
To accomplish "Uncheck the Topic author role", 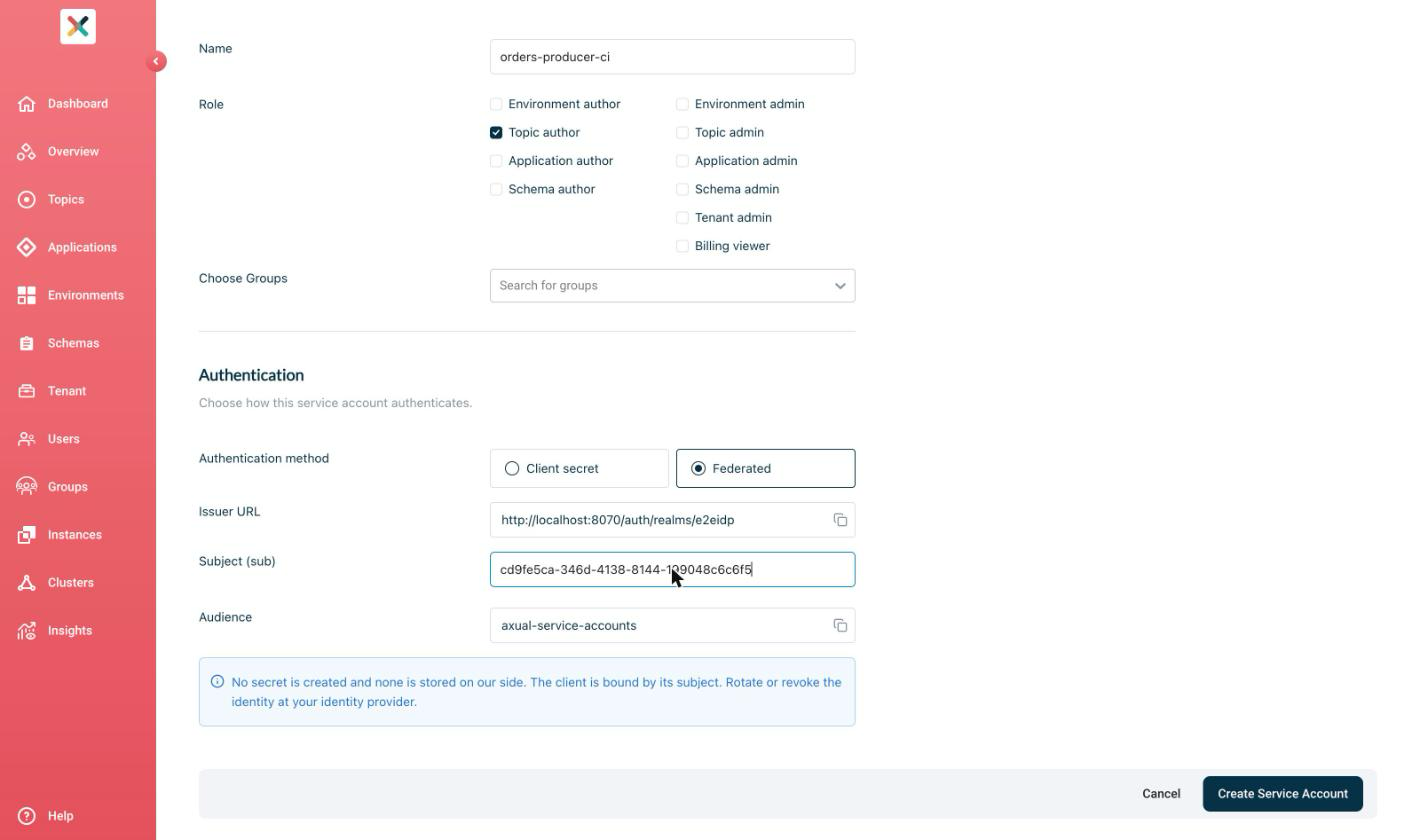I will pyautogui.click(x=496, y=132).
